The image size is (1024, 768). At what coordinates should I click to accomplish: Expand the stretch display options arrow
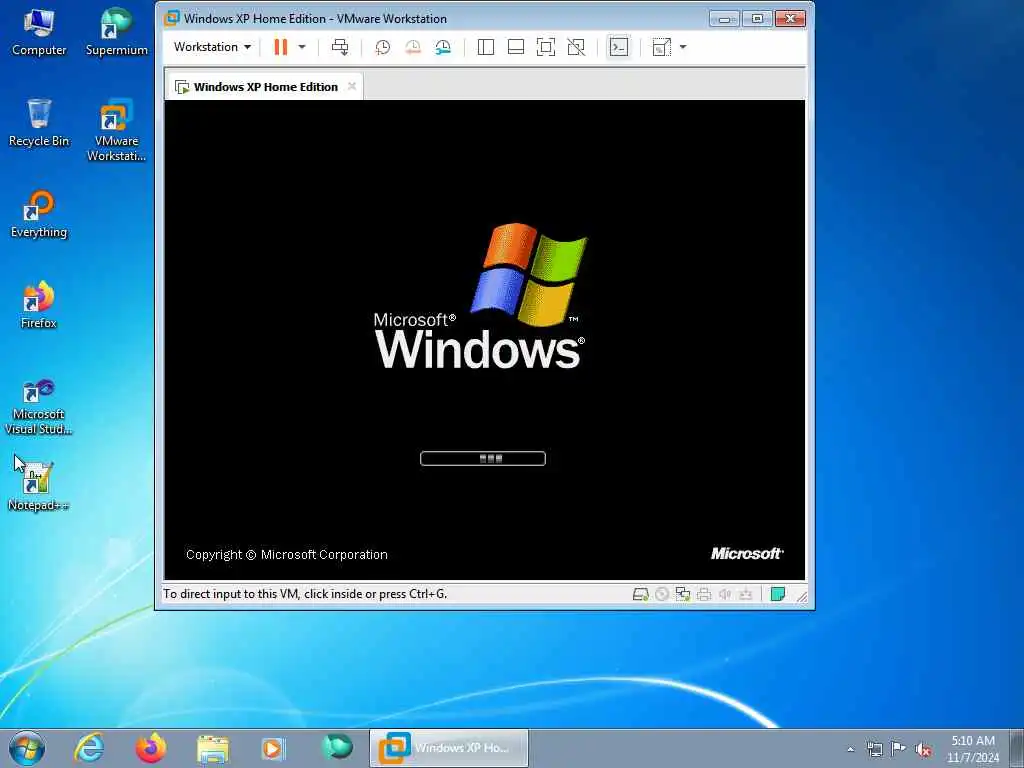point(683,47)
